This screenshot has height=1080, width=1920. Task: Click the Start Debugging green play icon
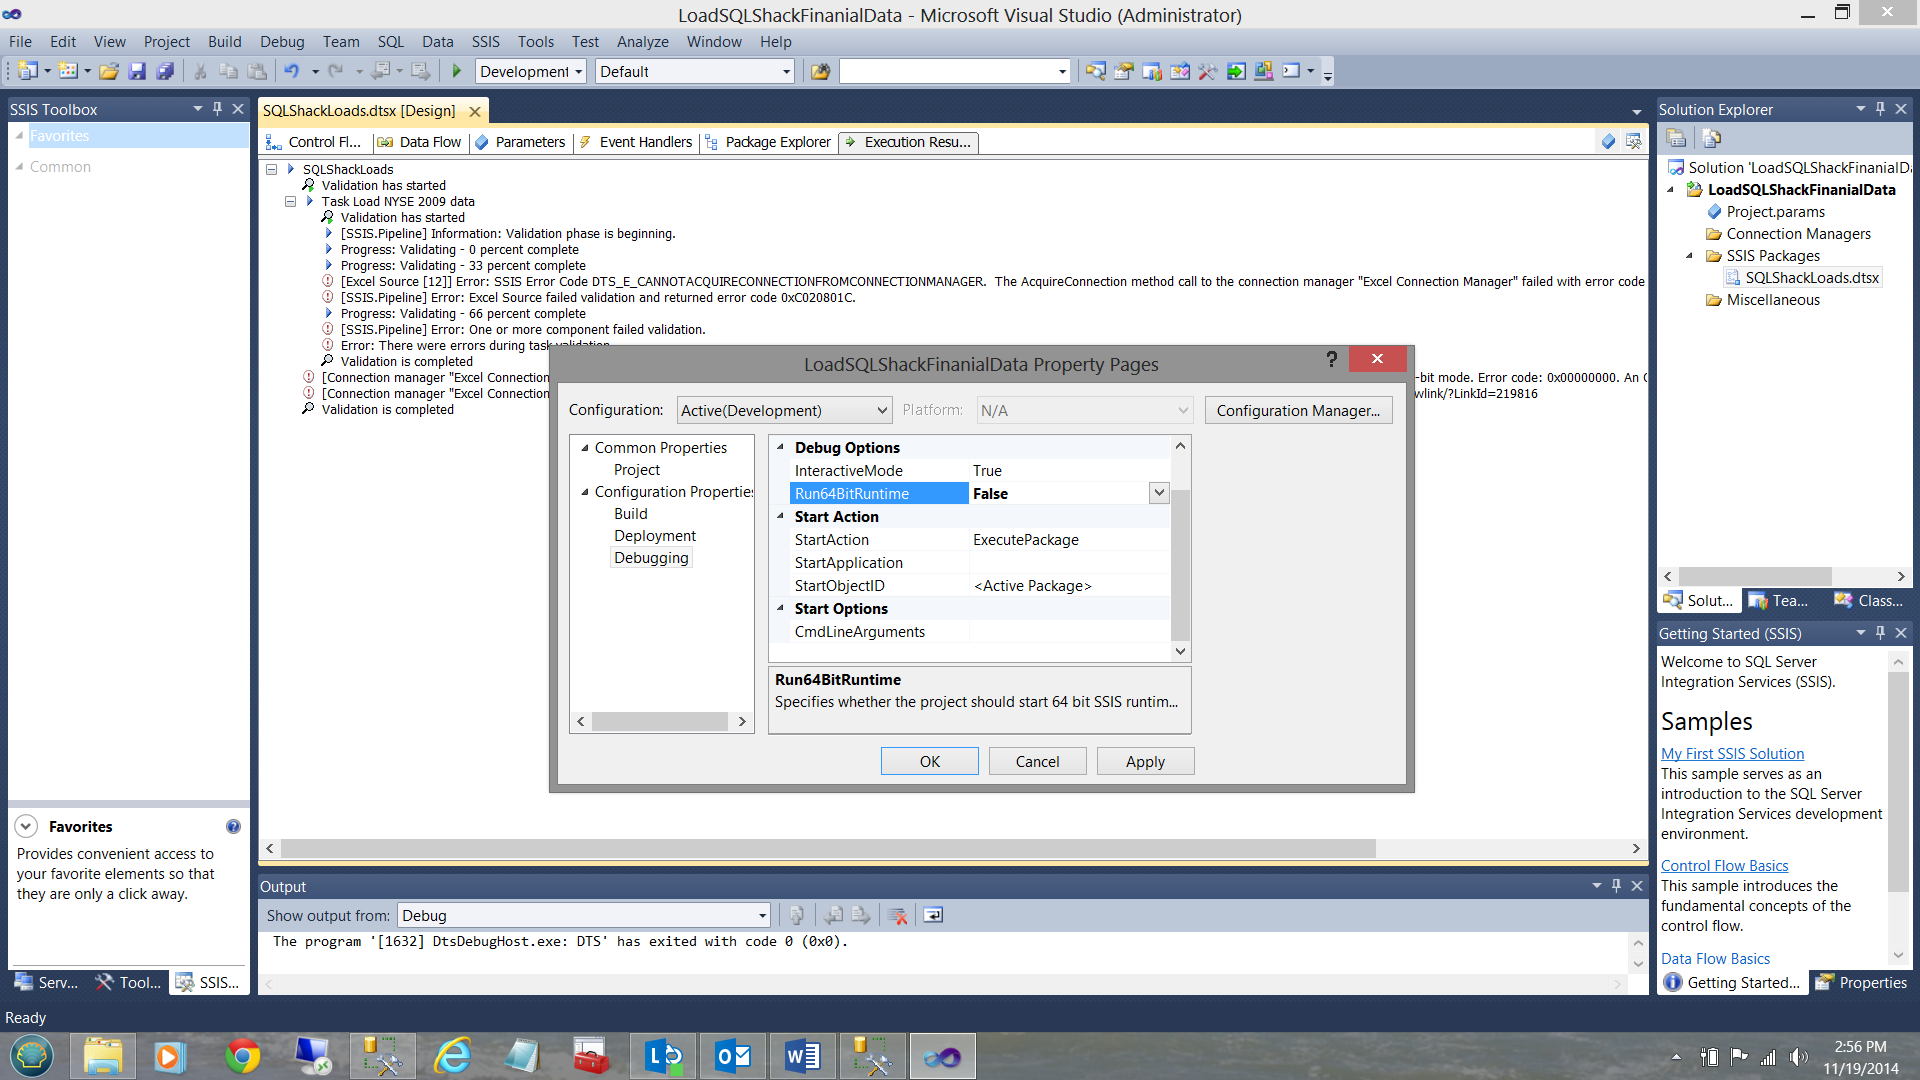457,71
